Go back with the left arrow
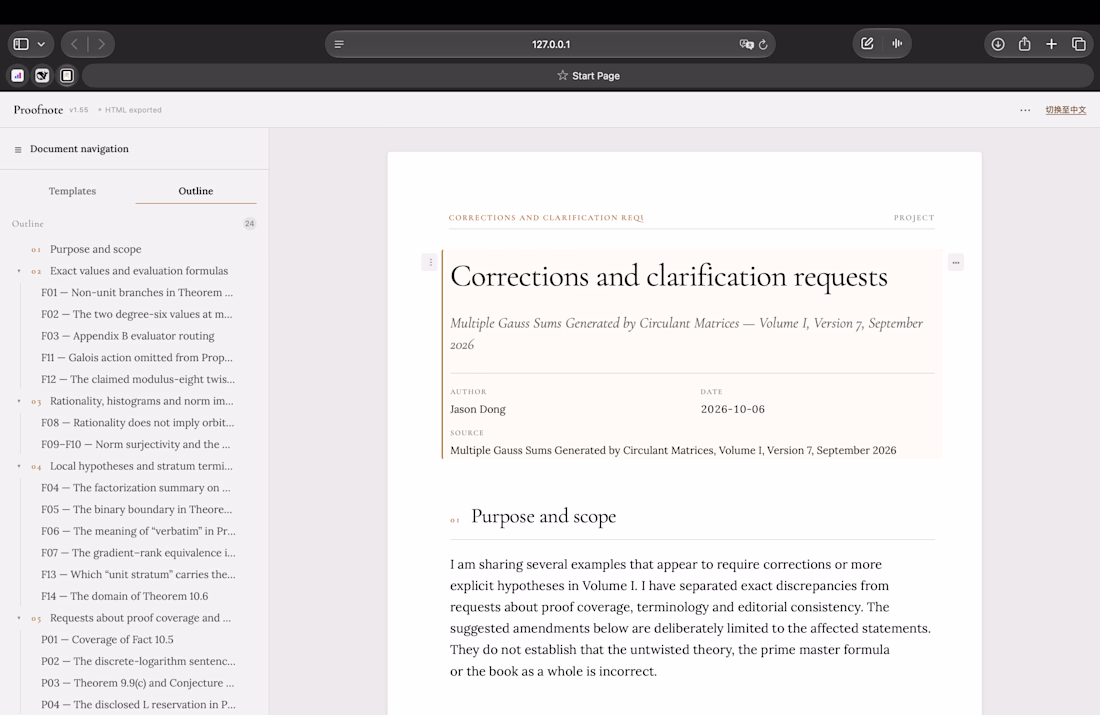The image size is (1100, 715). (74, 44)
